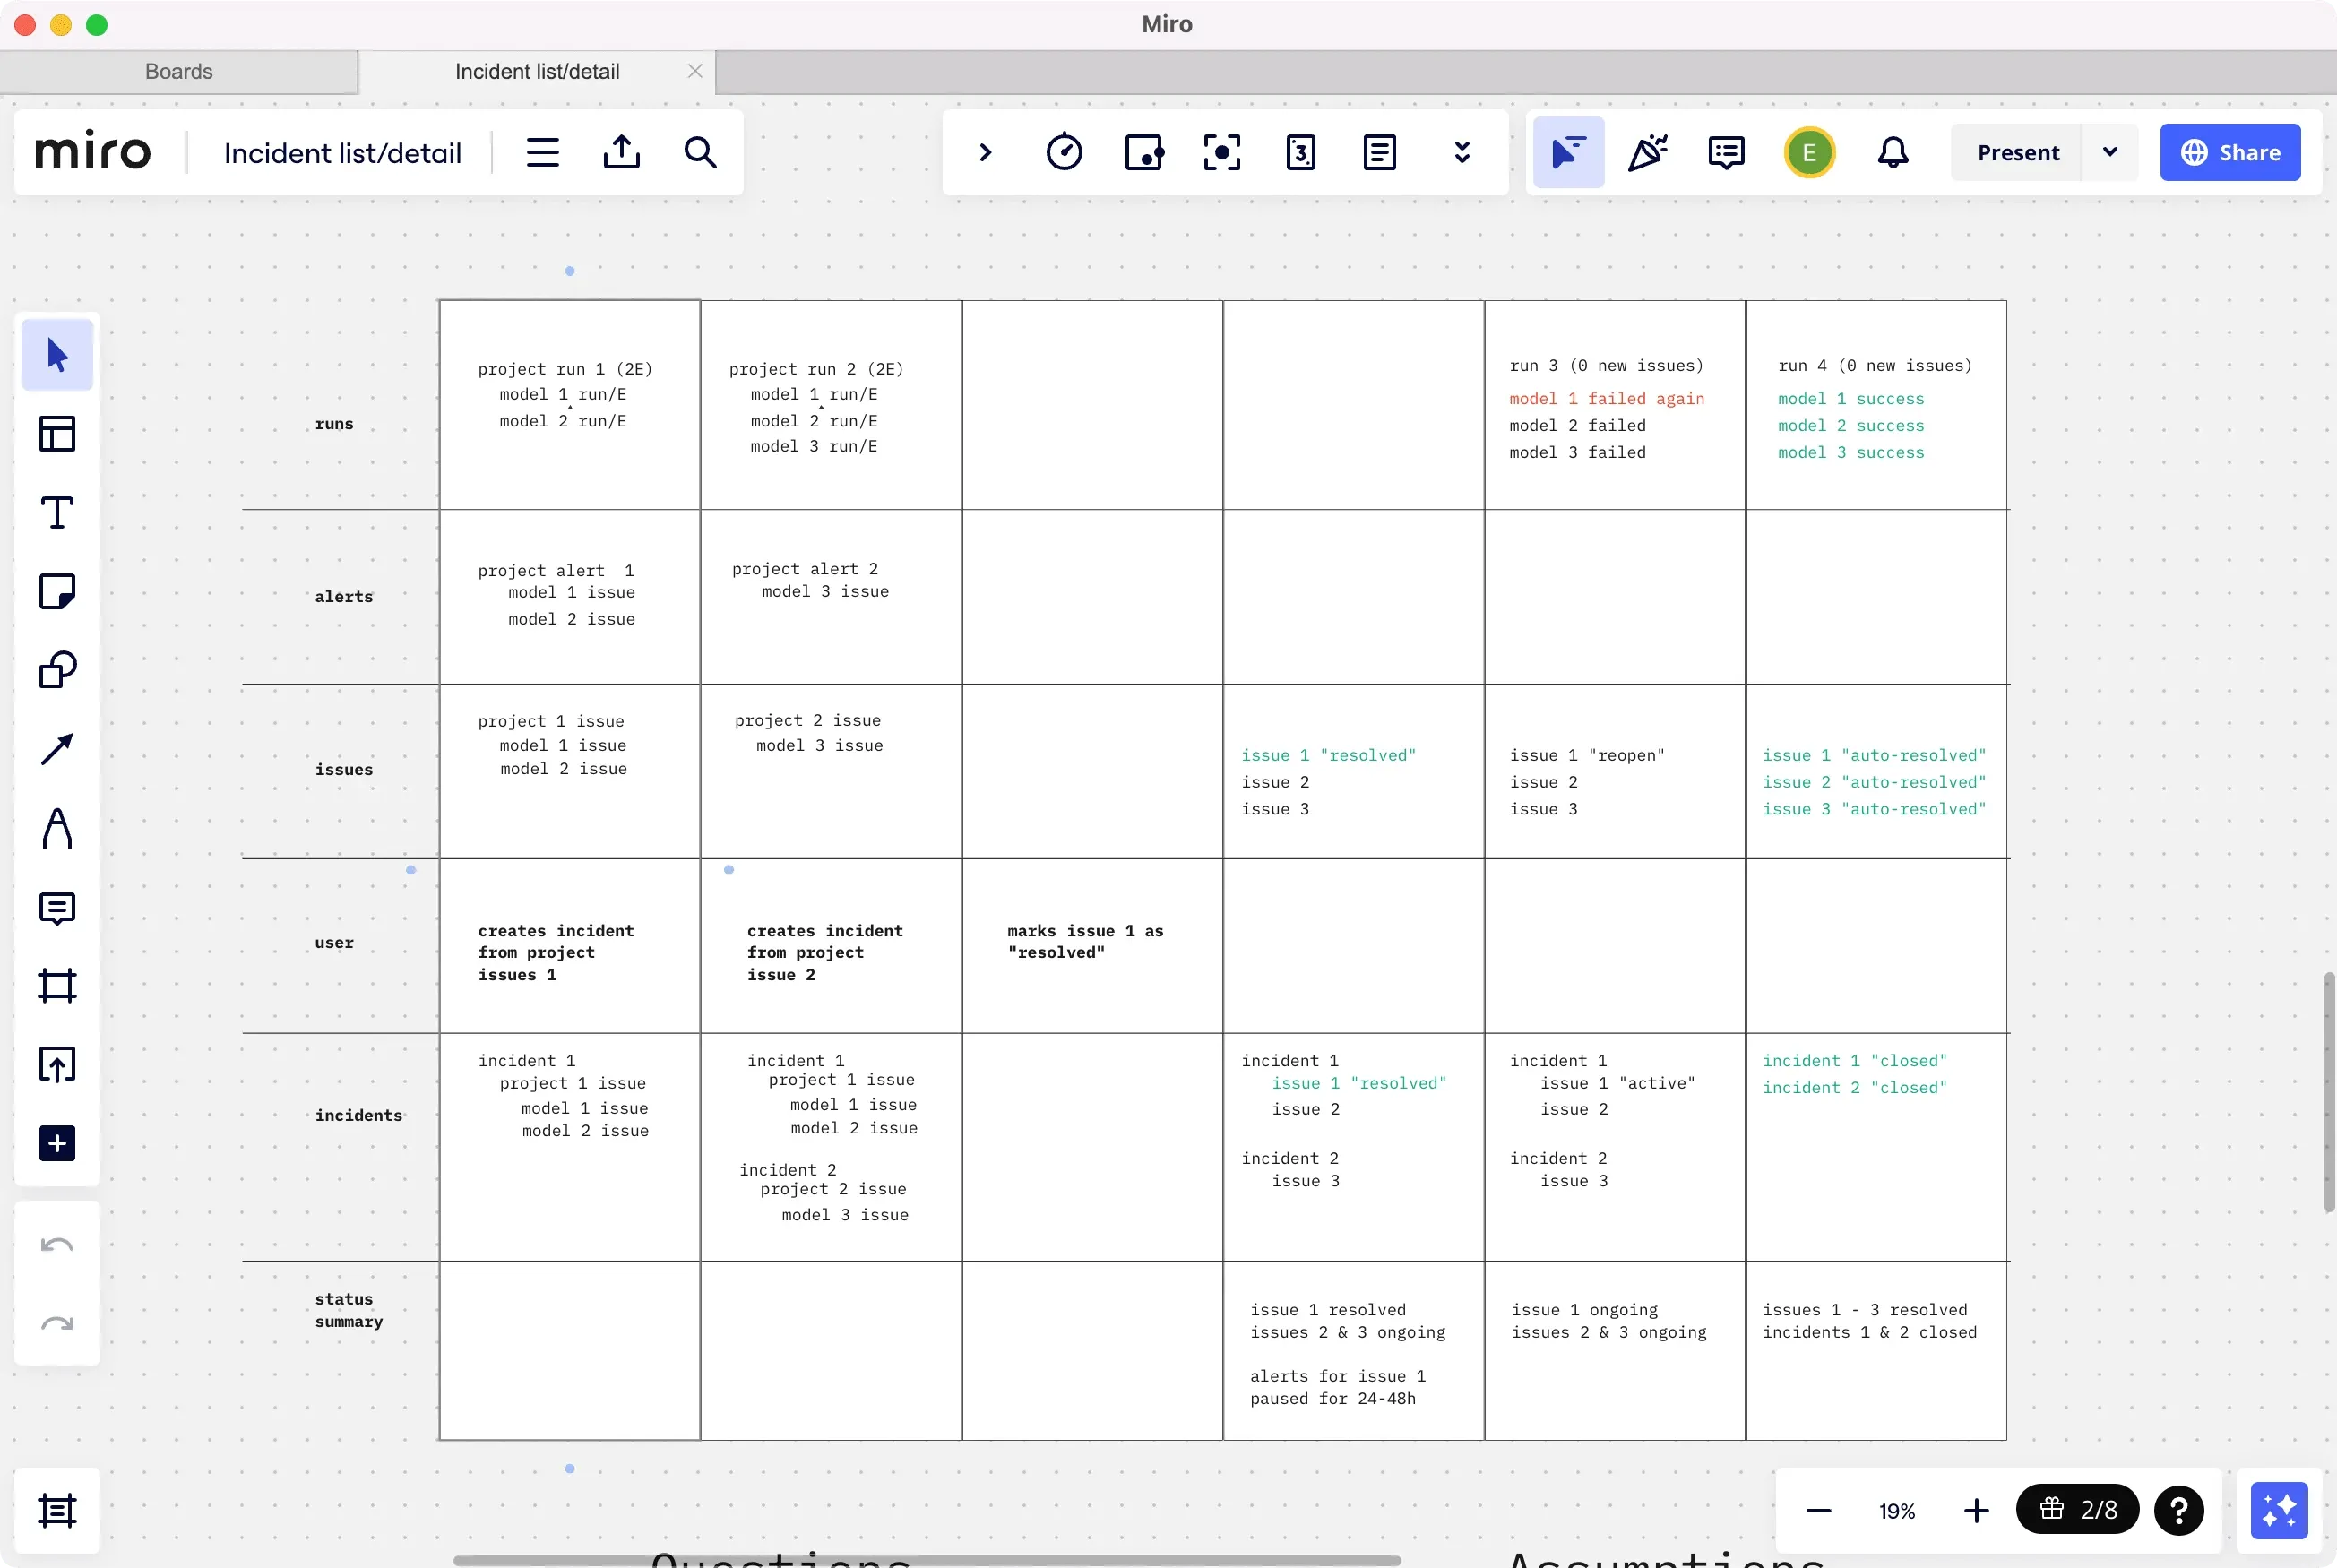Expand more tools with the double chevron
Viewport: 2337px width, 1568px height.
tap(1462, 152)
